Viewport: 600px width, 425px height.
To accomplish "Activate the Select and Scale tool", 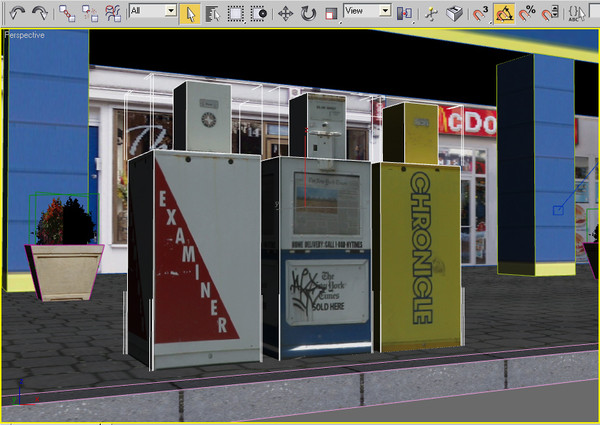I will click(x=331, y=14).
